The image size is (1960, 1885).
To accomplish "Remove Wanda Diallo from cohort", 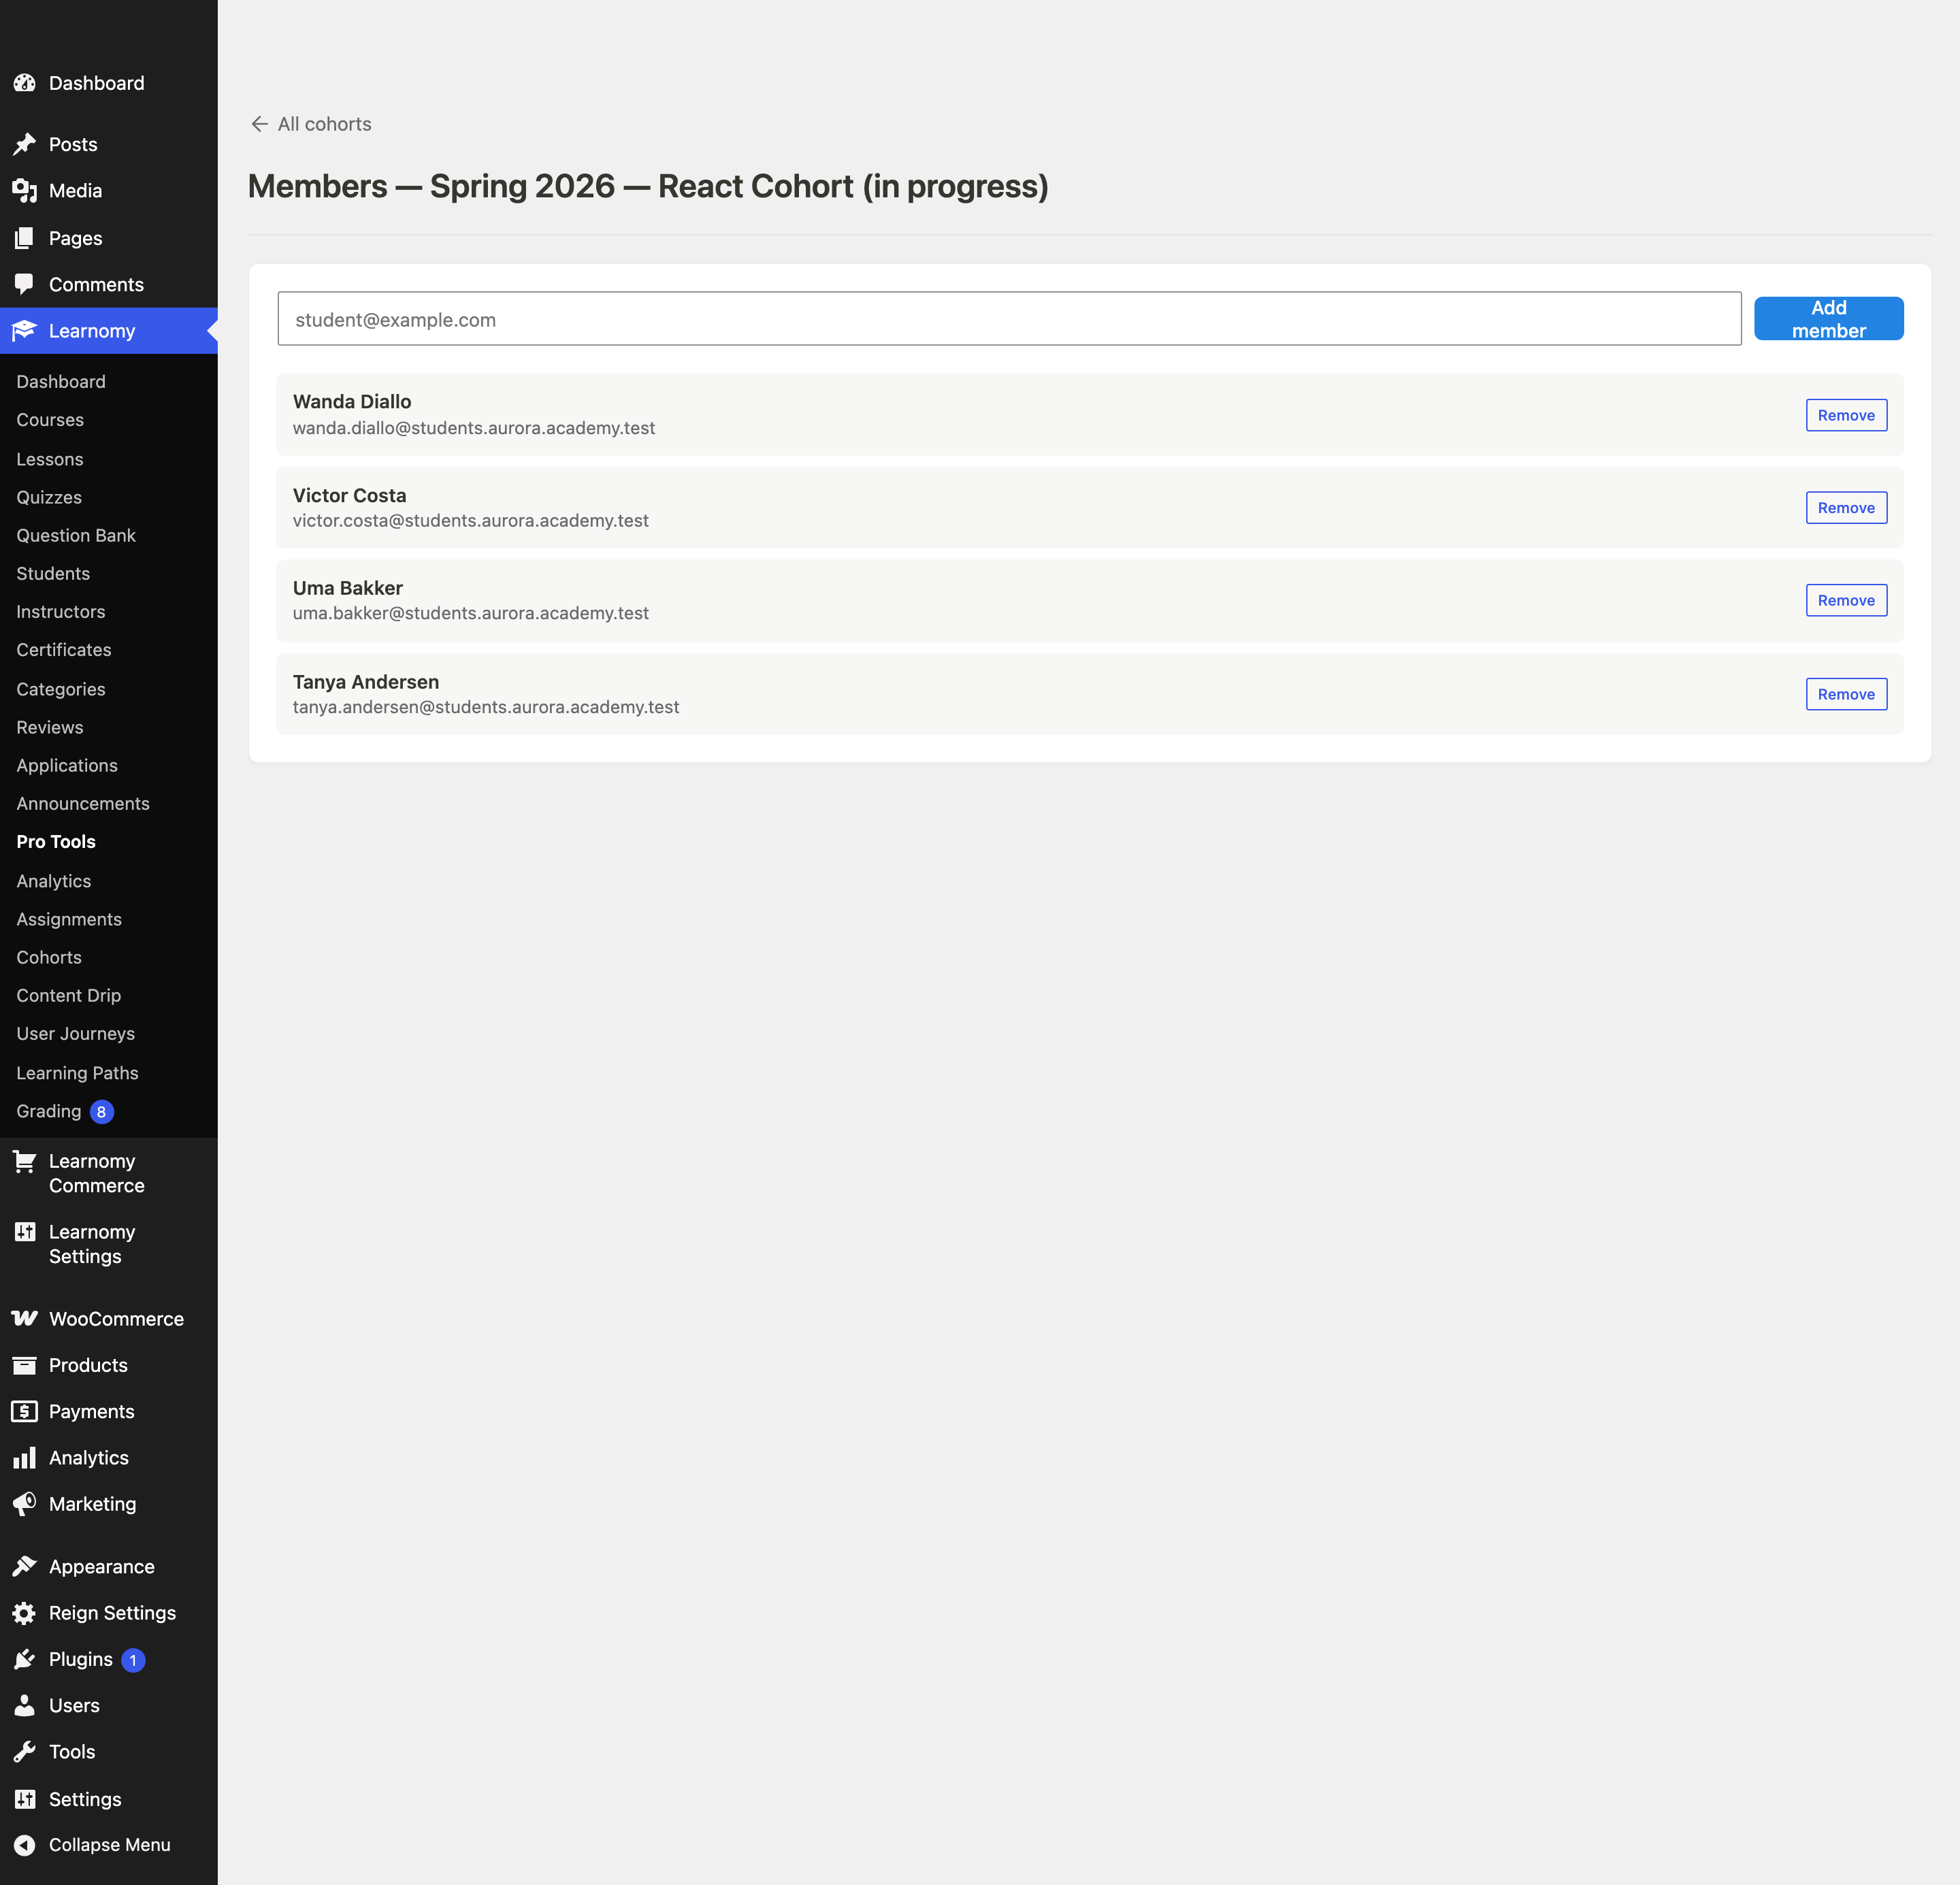I will coord(1846,415).
